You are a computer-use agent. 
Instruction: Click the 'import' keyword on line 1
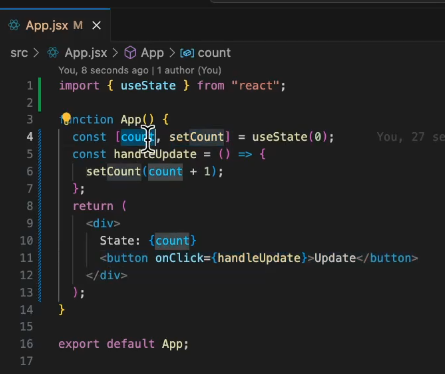coord(79,86)
